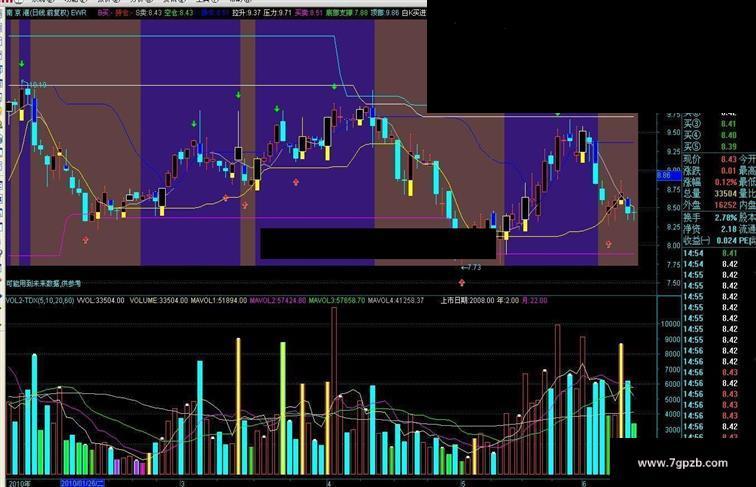Click the 总量 33504 quote row
The image size is (756, 487).
[x=710, y=193]
